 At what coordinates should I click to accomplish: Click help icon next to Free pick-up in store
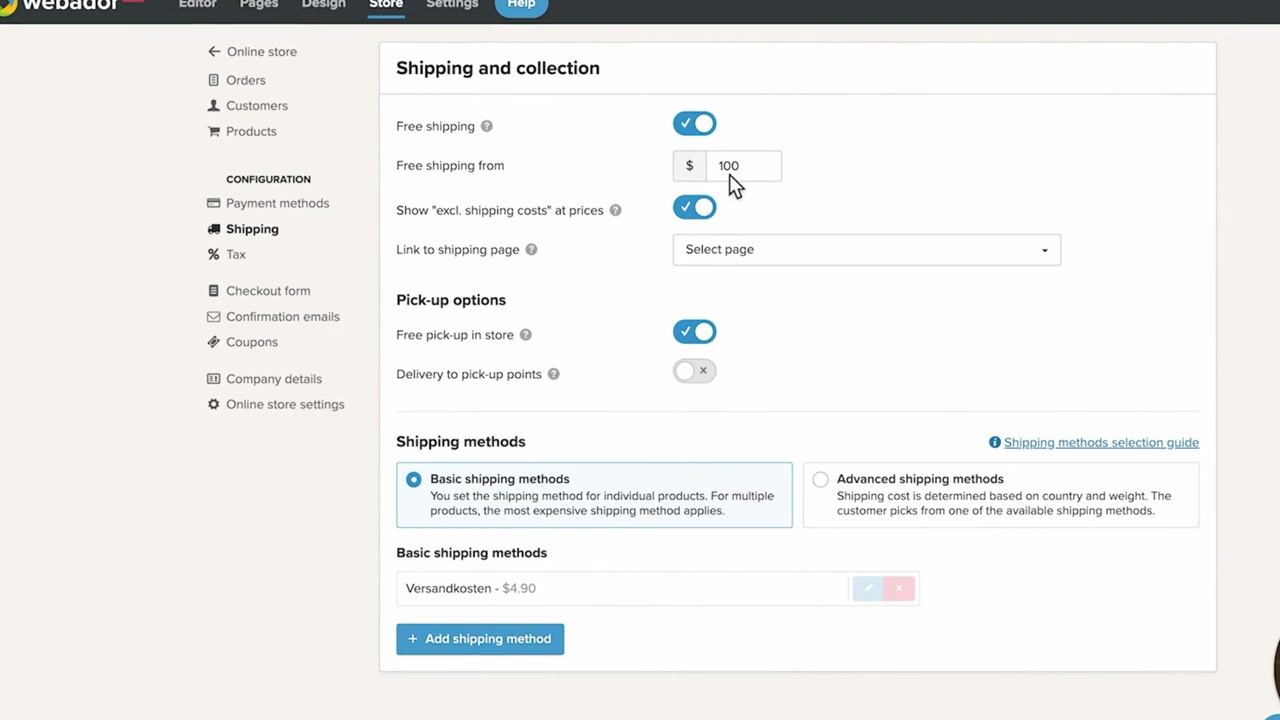point(525,335)
